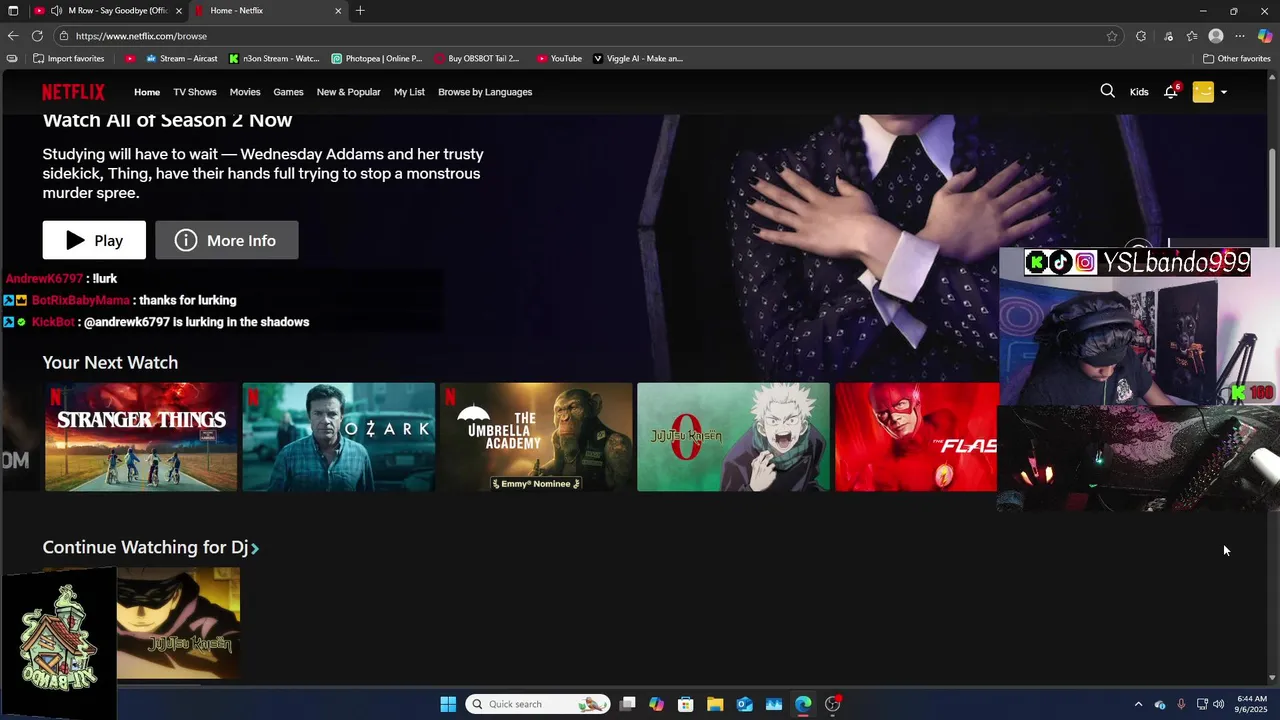The image size is (1280, 720).
Task: Open Microsoft Edge taskbar icon
Action: (x=803, y=704)
